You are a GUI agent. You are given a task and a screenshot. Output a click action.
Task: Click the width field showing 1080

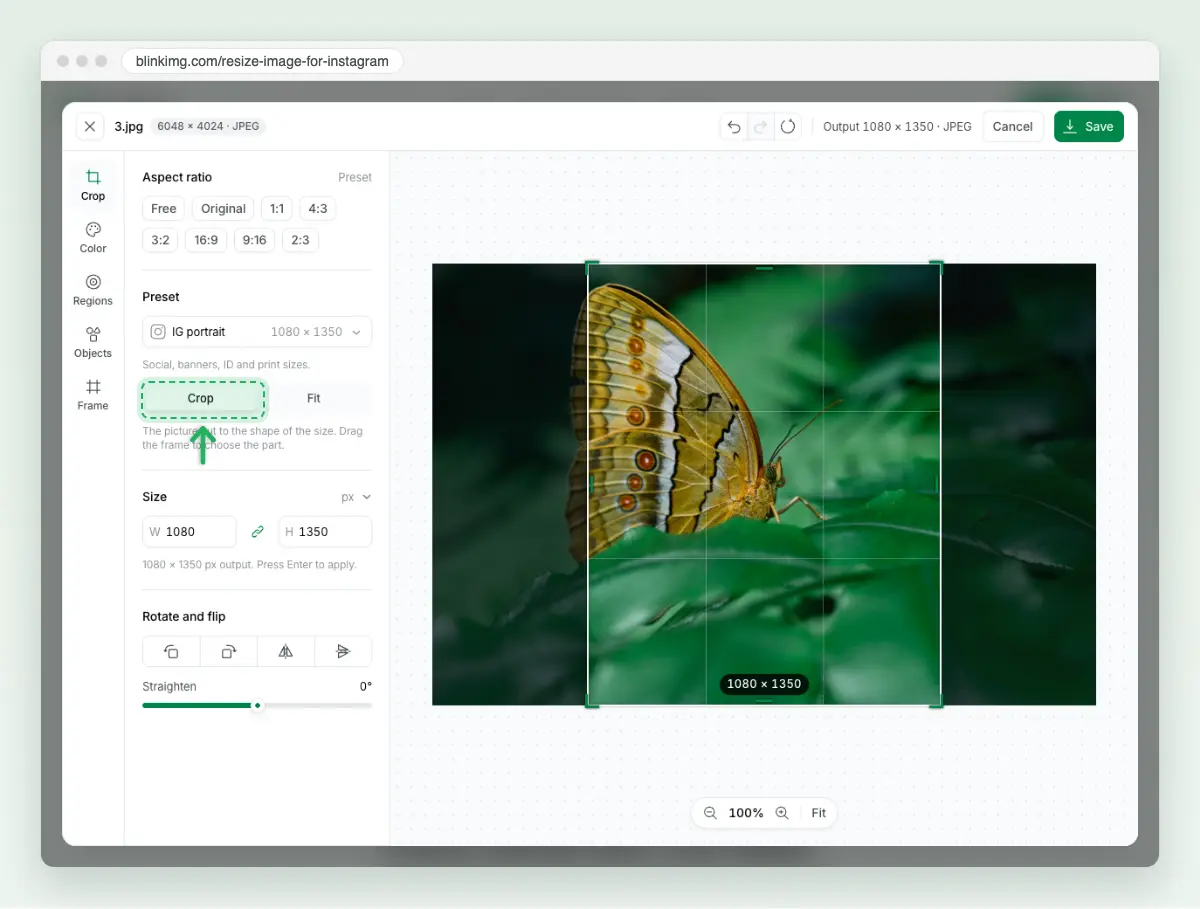(190, 532)
